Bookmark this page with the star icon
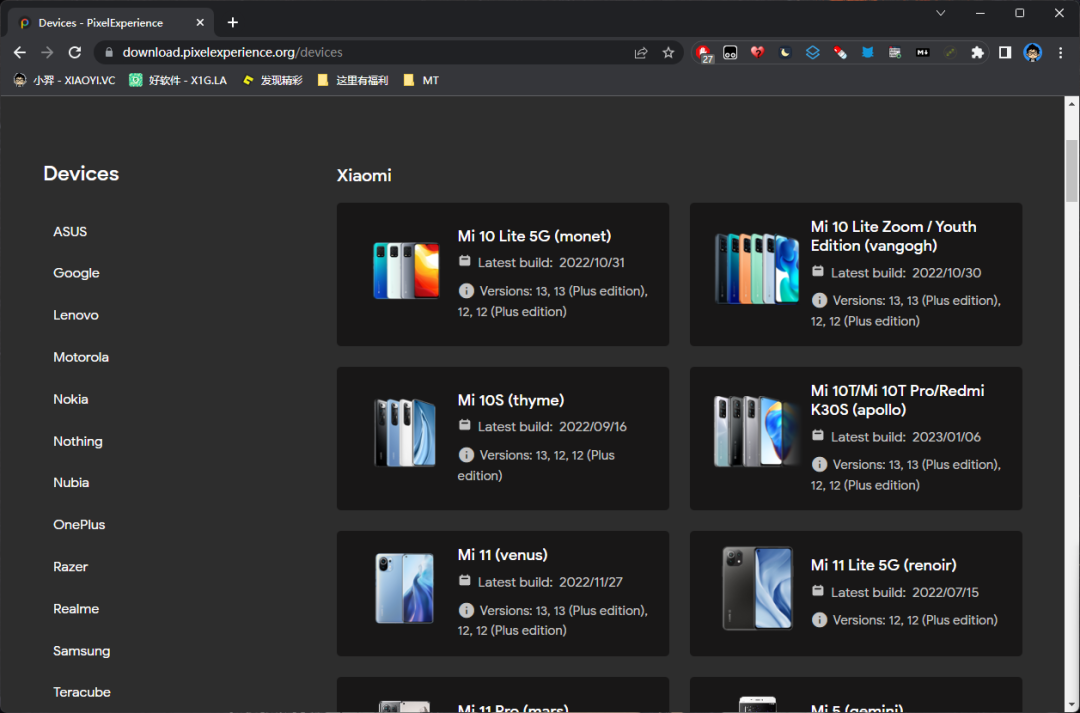The width and height of the screenshot is (1080, 713). coord(668,53)
